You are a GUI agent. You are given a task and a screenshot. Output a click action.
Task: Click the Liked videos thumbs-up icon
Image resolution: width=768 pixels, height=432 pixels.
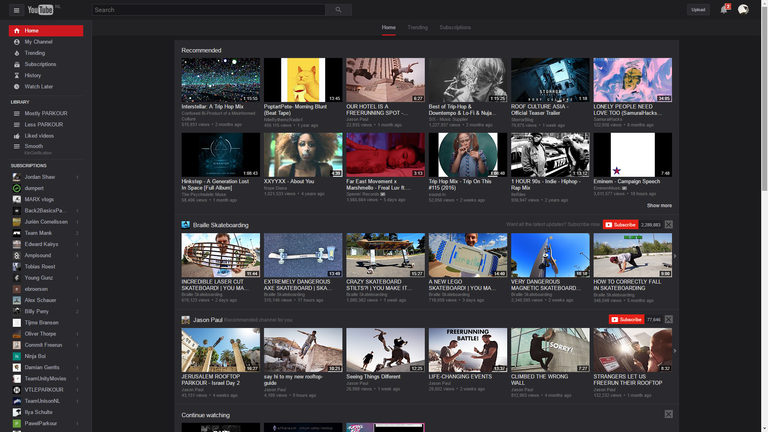(x=17, y=136)
